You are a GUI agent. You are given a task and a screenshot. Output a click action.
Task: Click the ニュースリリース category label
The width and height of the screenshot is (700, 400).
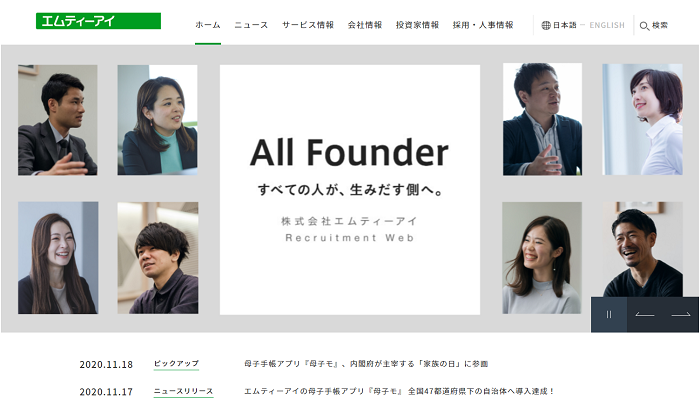[183, 391]
